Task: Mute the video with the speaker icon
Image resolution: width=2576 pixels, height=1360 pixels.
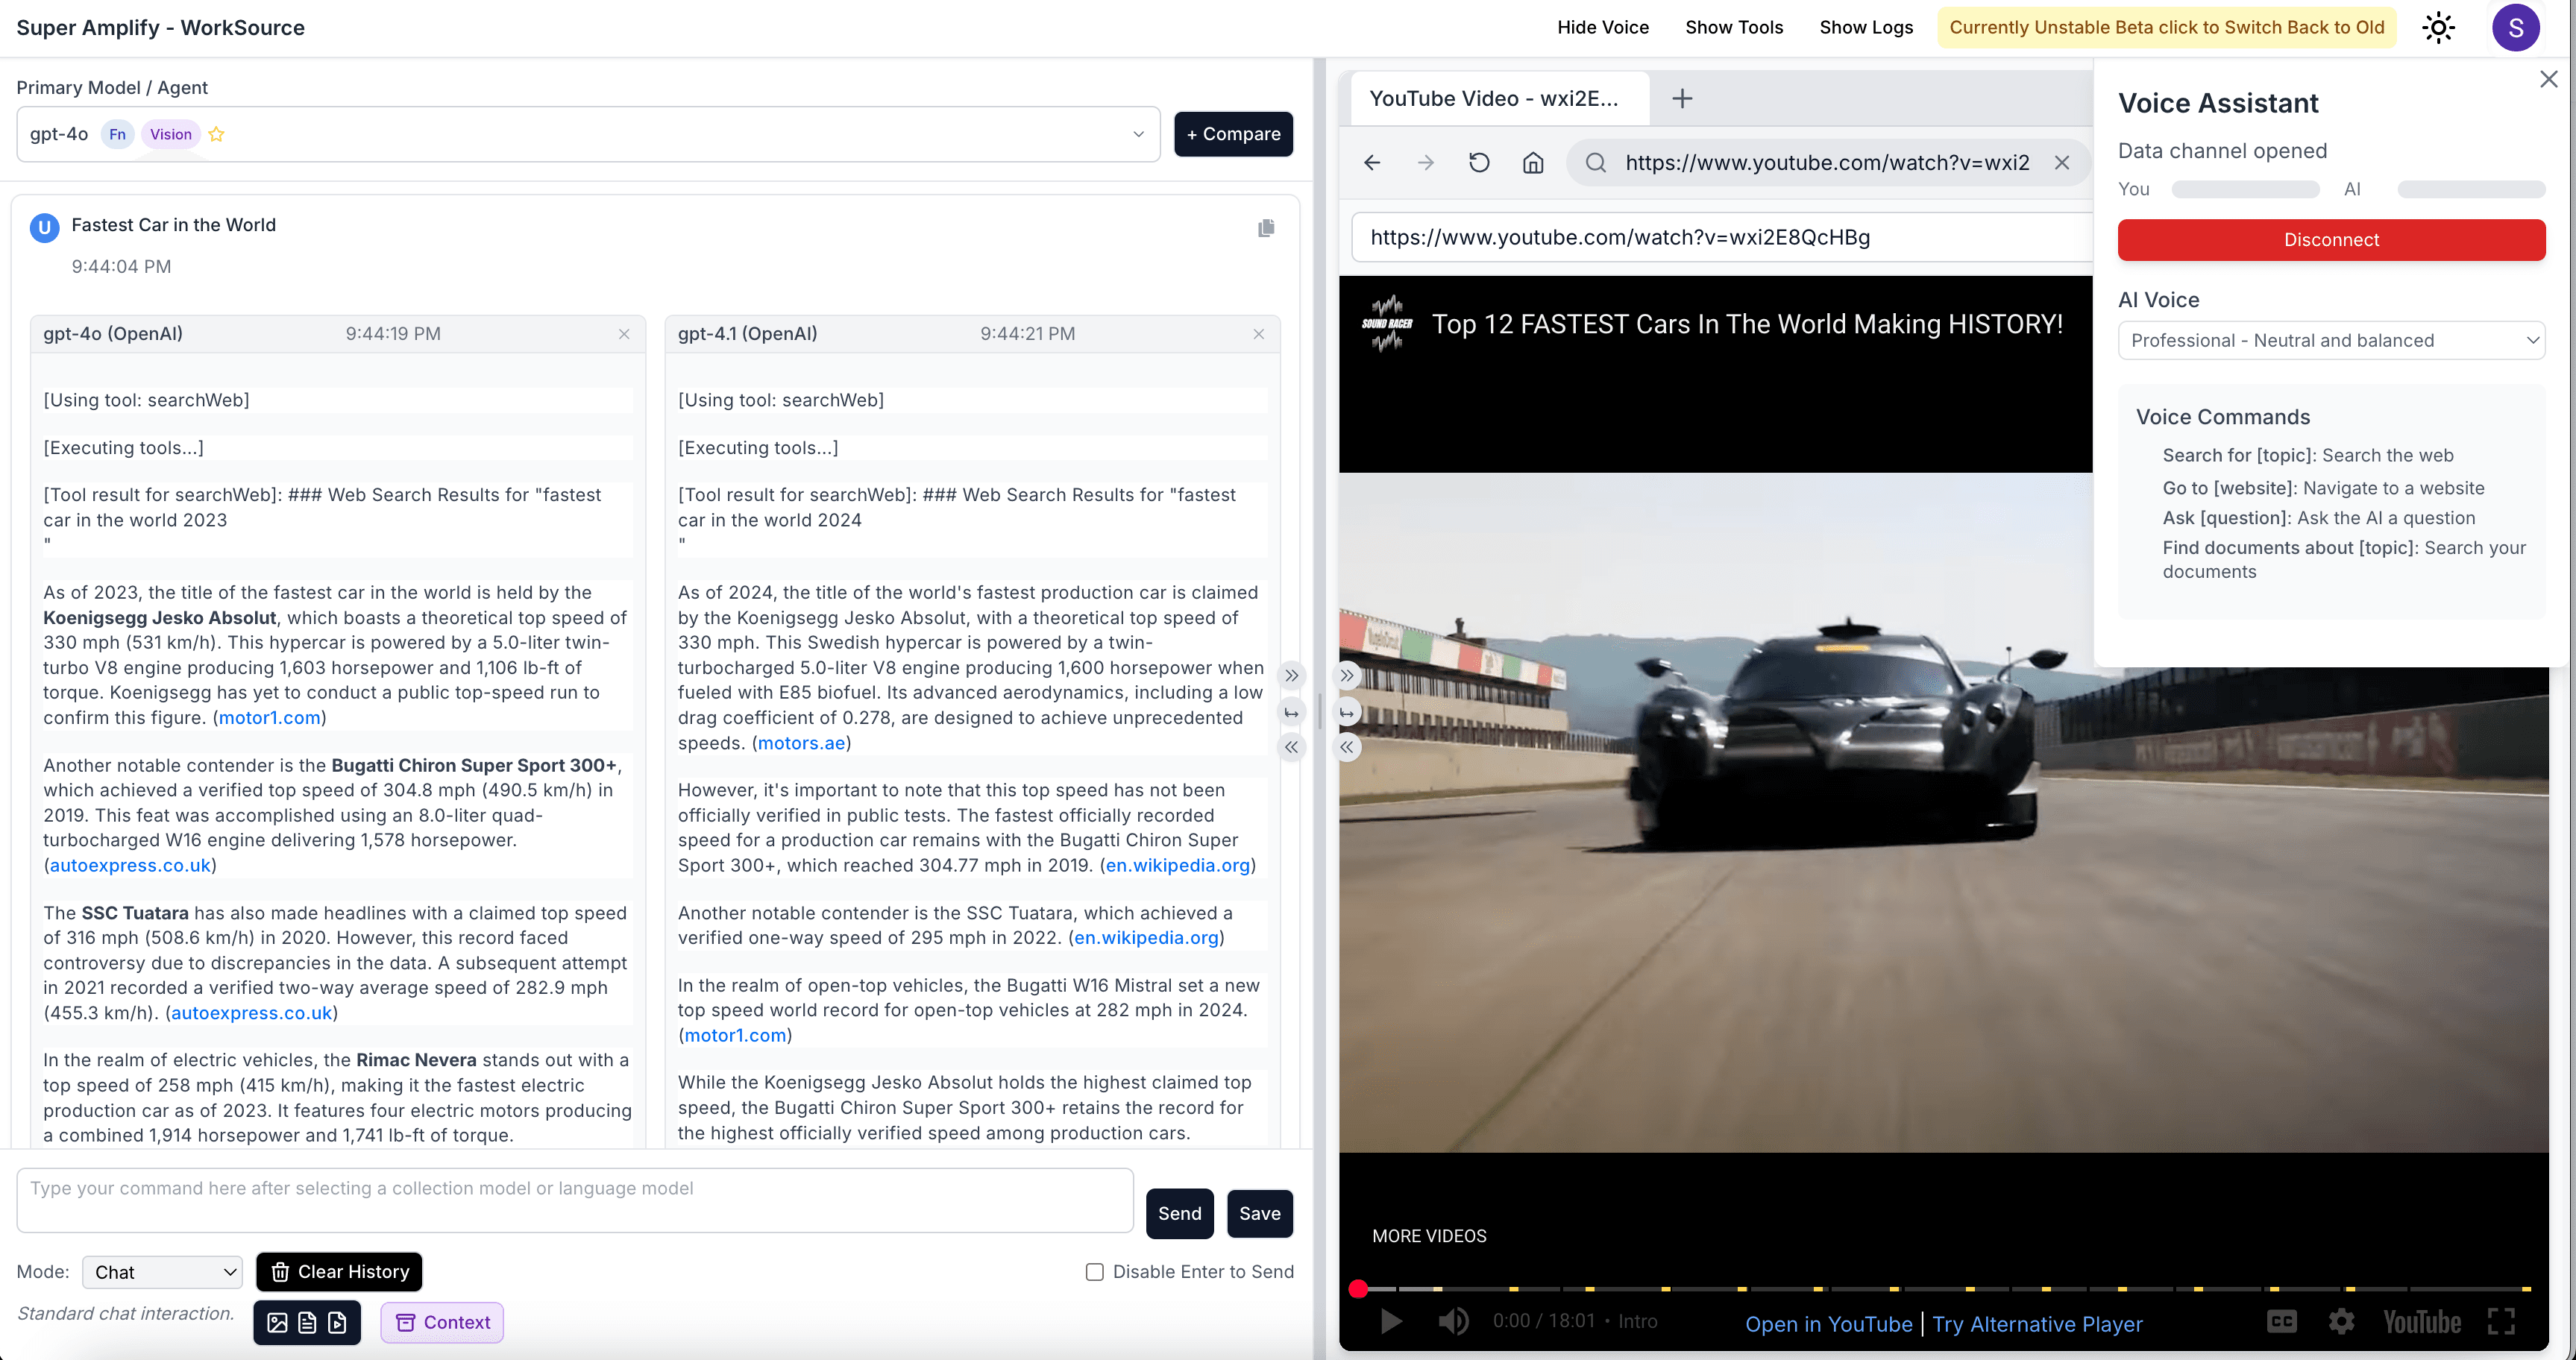Action: click(1453, 1322)
